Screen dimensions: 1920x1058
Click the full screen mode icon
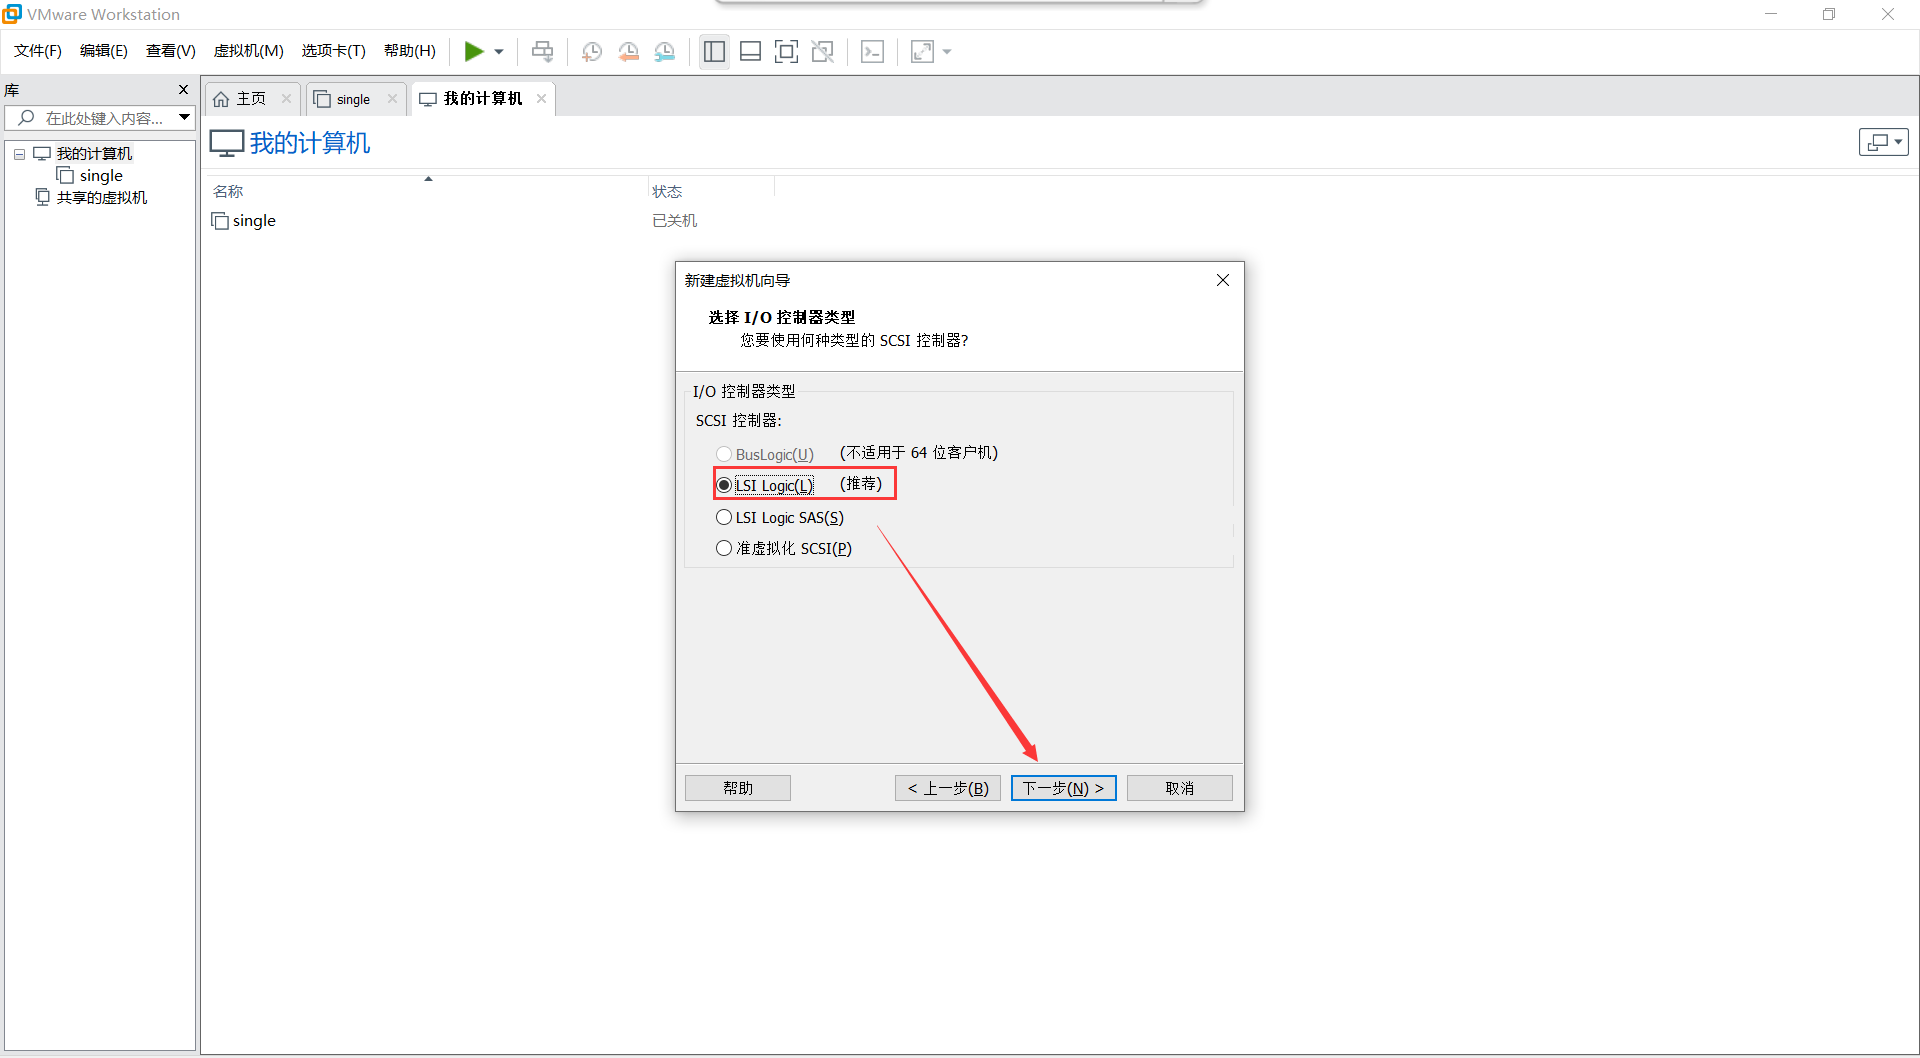pyautogui.click(x=787, y=52)
